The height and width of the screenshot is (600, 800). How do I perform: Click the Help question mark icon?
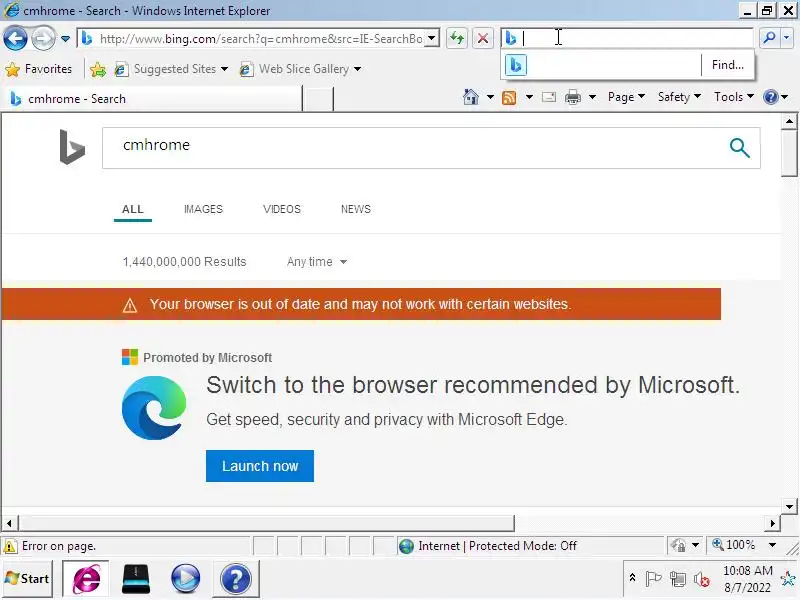(771, 97)
